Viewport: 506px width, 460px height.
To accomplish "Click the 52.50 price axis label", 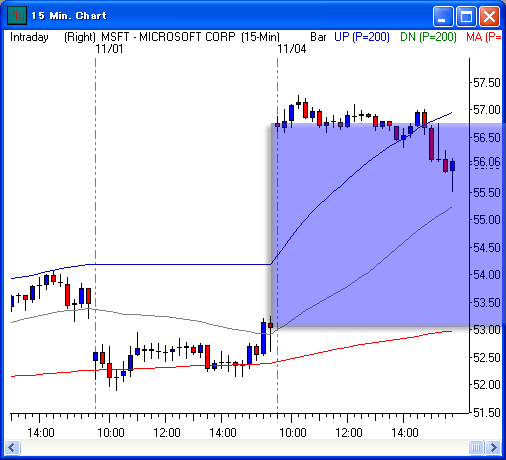I will pyautogui.click(x=487, y=357).
